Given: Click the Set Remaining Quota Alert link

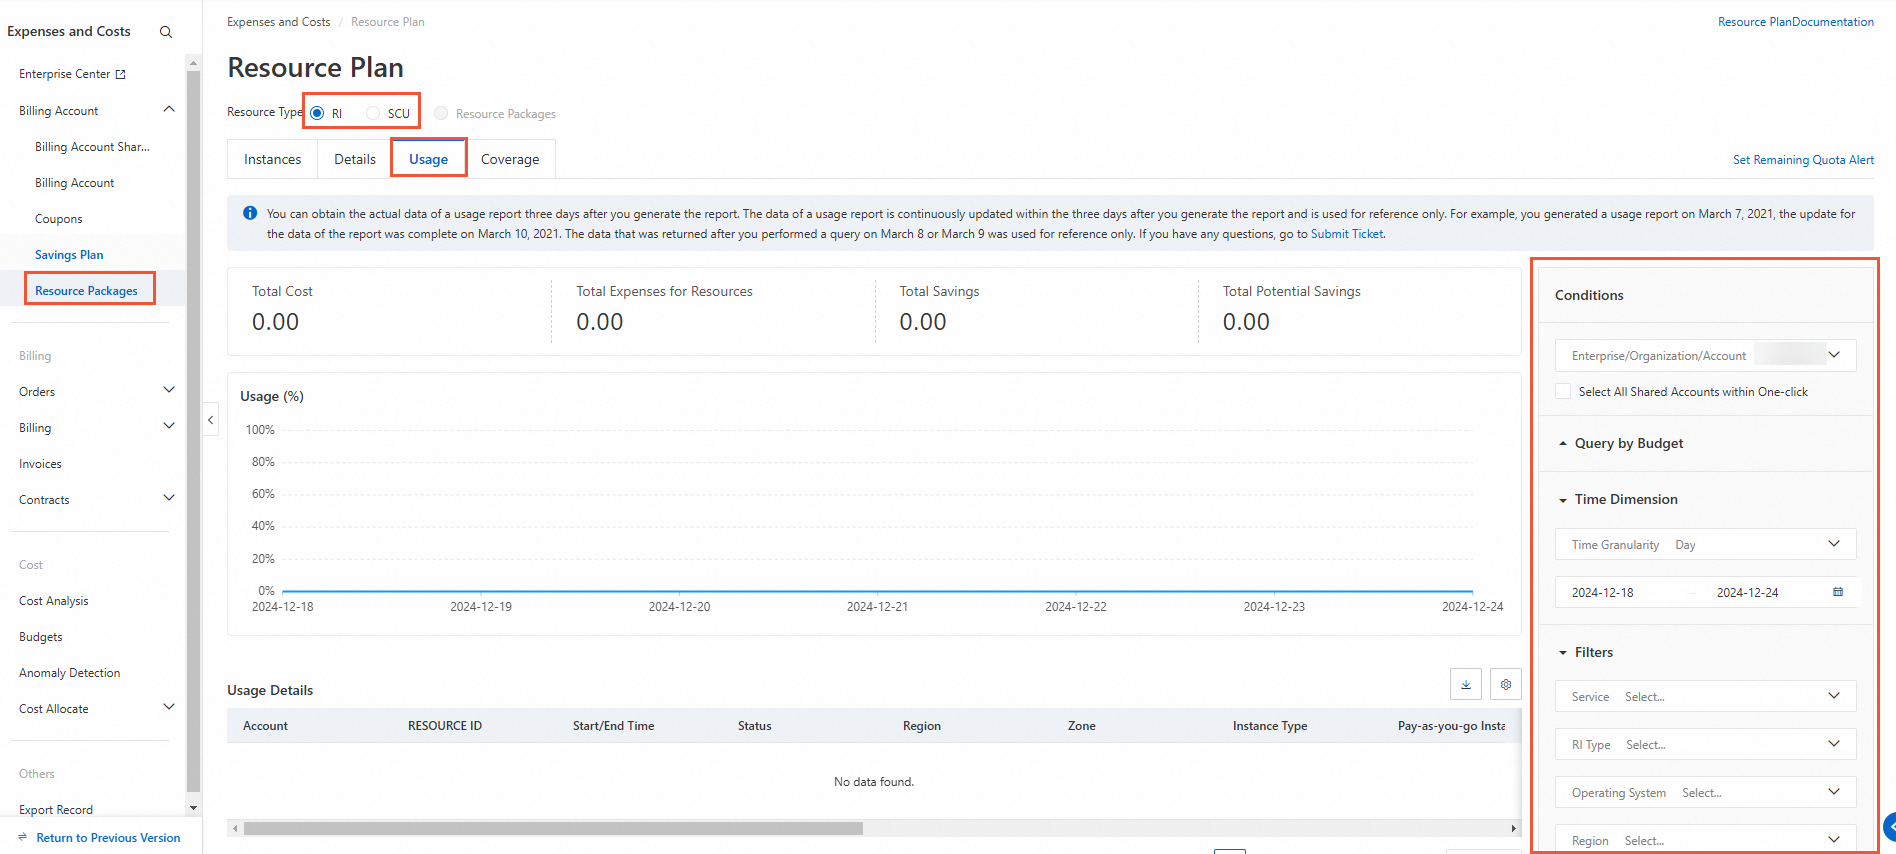Looking at the screenshot, I should (1803, 160).
